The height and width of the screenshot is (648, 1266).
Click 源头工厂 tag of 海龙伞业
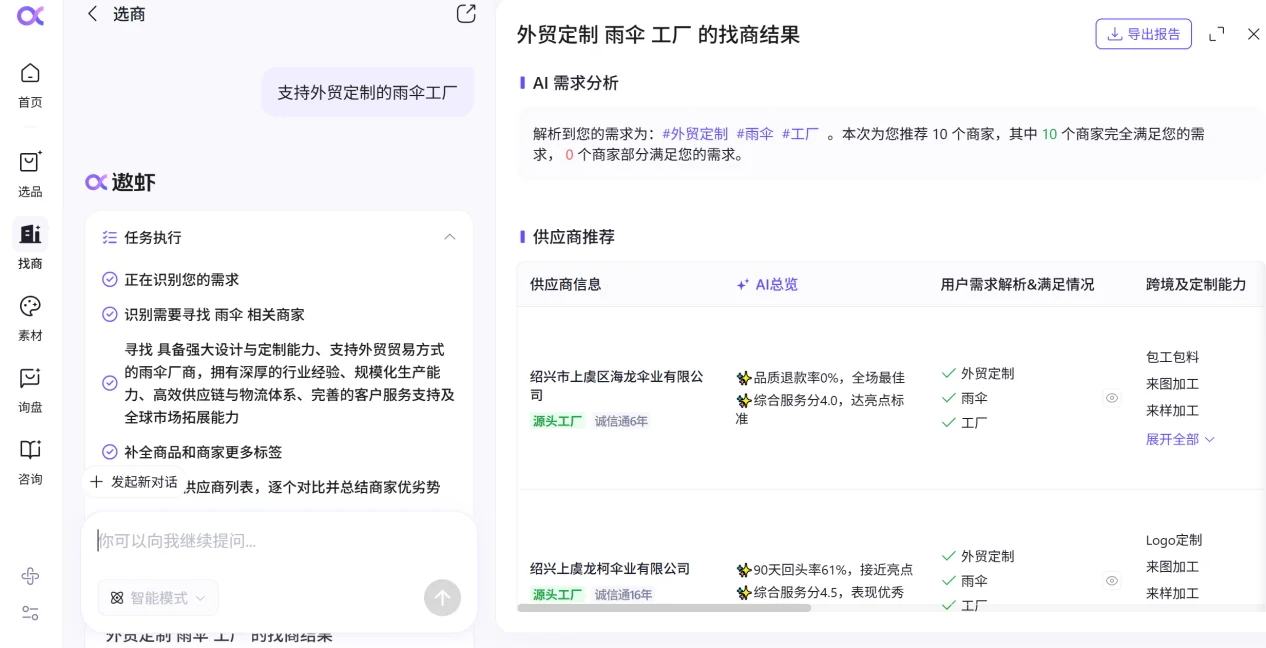pos(557,421)
